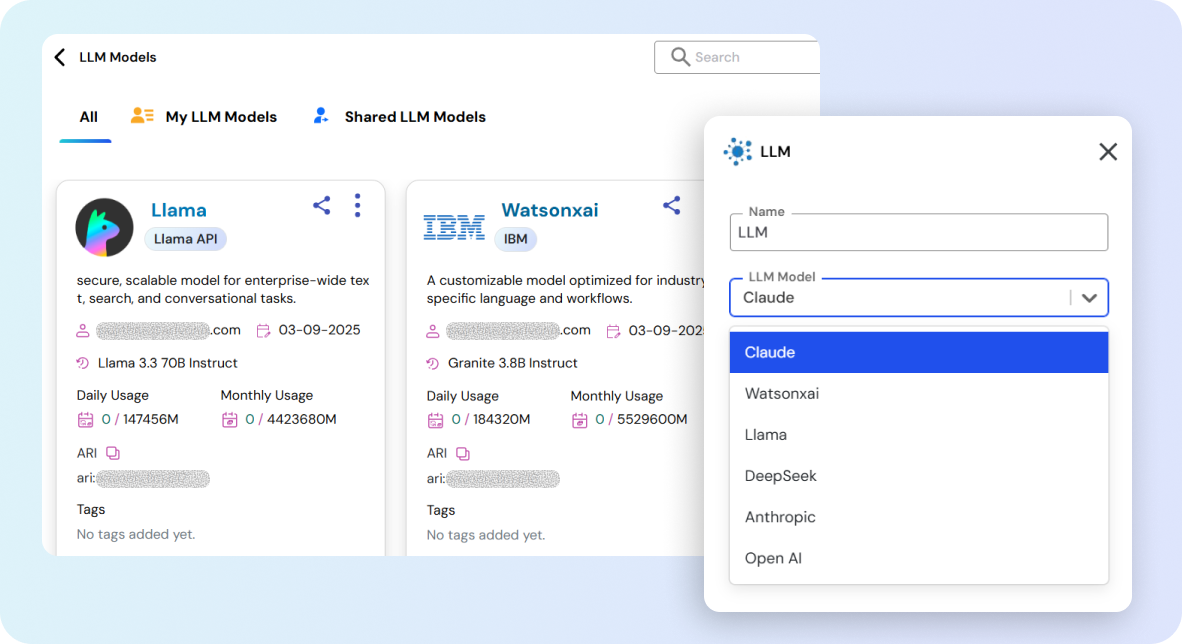The width and height of the screenshot is (1182, 644).
Task: Click the LLM Model combo box showing Claude
Action: [x=918, y=298]
